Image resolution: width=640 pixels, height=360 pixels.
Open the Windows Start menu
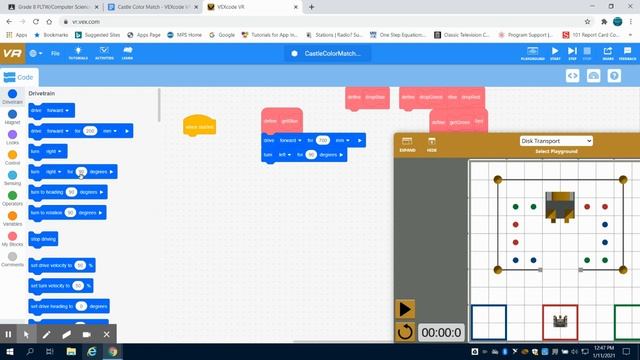10,351
